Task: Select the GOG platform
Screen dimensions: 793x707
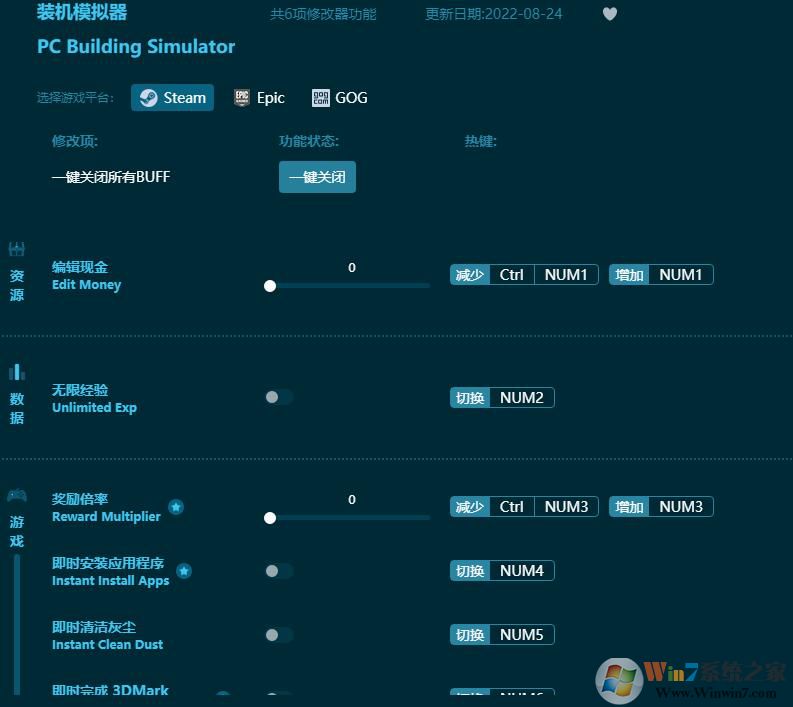Action: (x=339, y=98)
